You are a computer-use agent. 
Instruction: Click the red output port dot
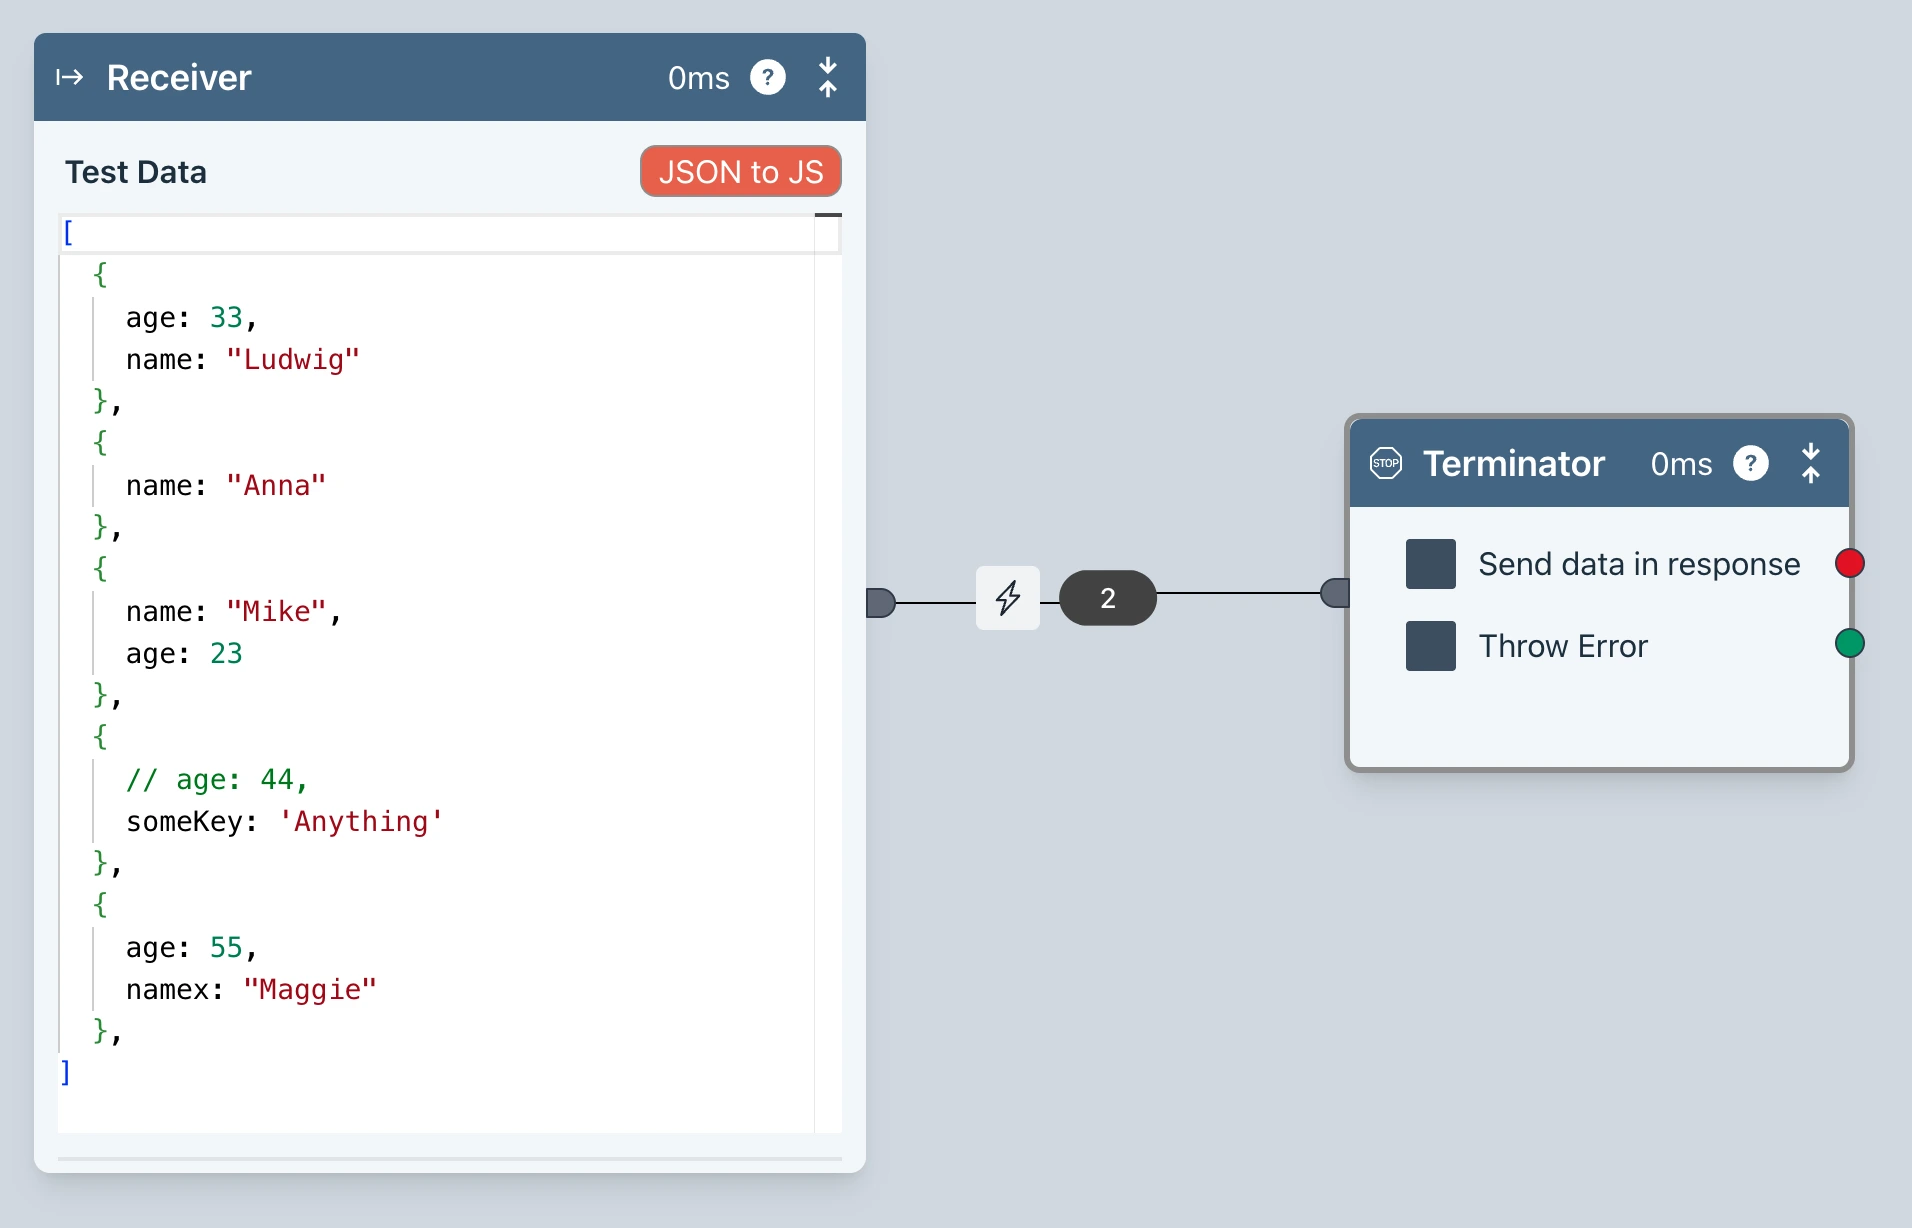pyautogui.click(x=1849, y=564)
